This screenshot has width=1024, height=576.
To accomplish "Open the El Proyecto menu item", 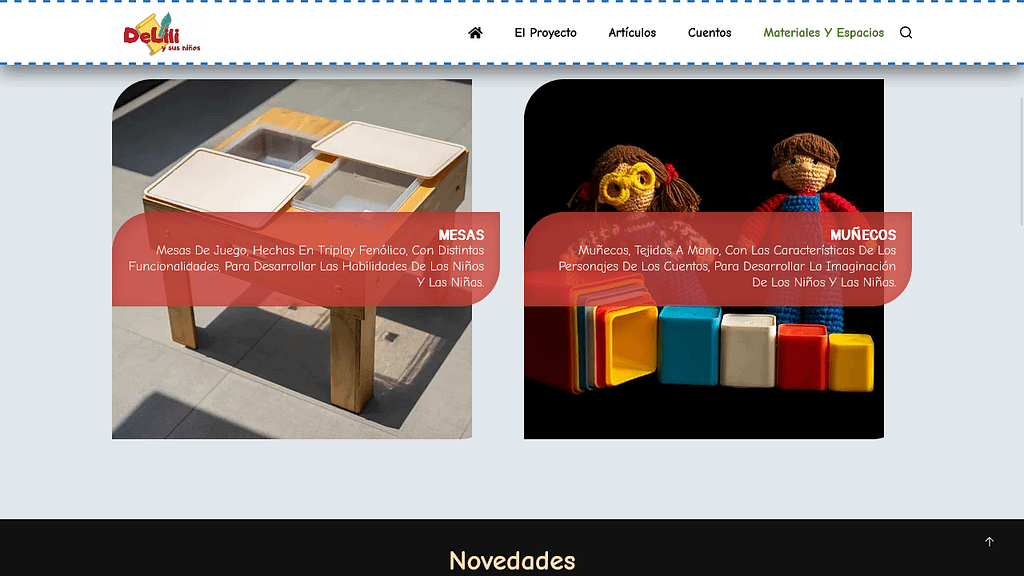I will tap(545, 33).
